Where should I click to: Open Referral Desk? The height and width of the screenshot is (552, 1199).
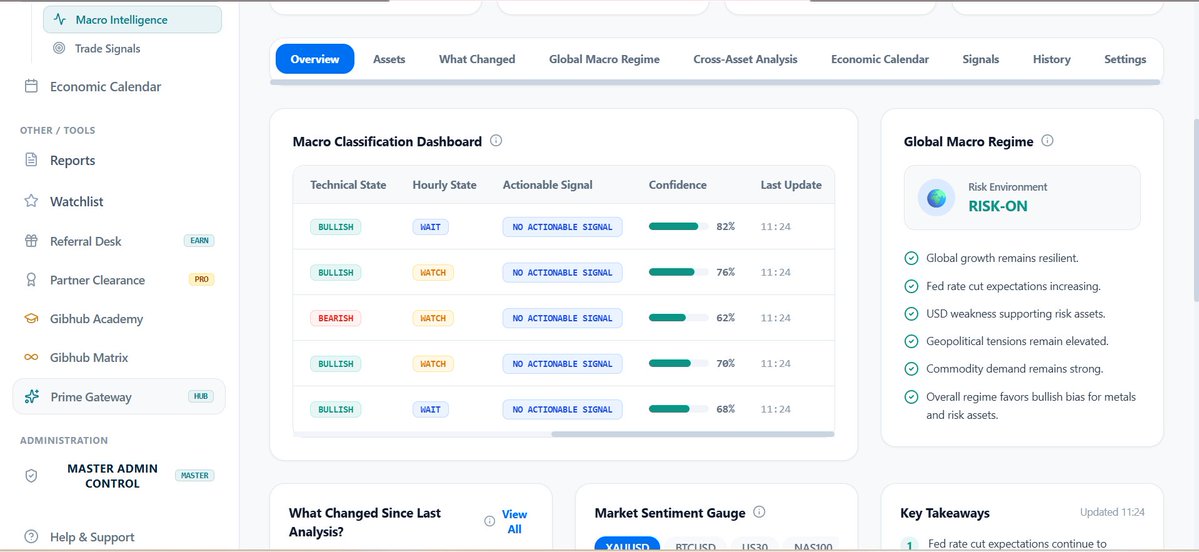(x=86, y=241)
